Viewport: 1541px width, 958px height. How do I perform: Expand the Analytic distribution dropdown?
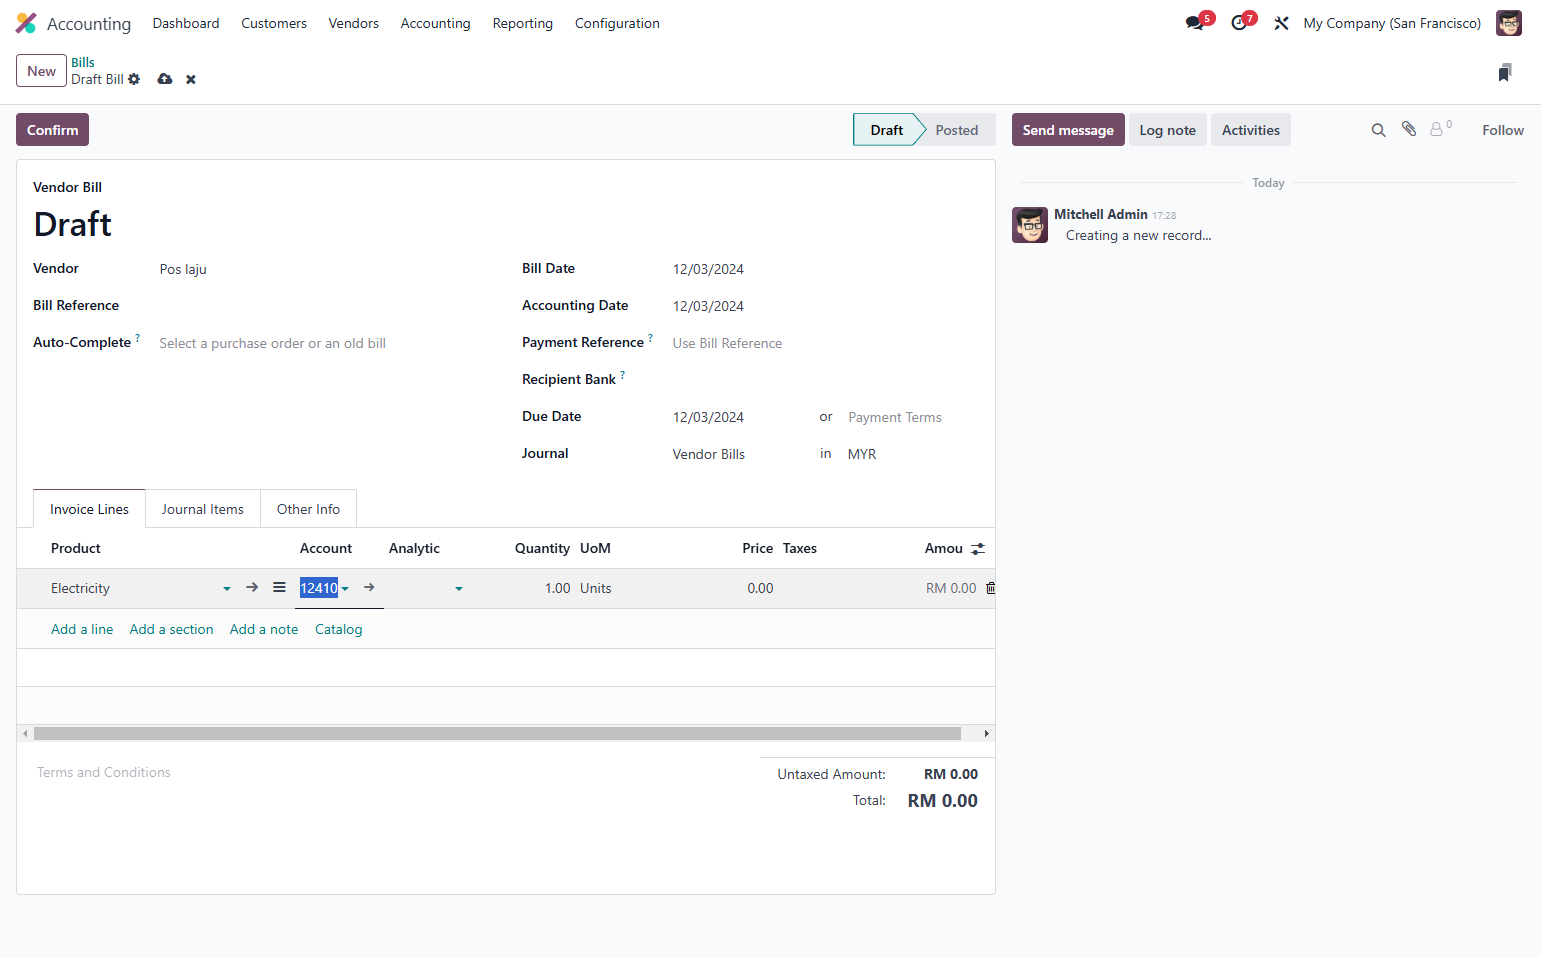coord(459,589)
